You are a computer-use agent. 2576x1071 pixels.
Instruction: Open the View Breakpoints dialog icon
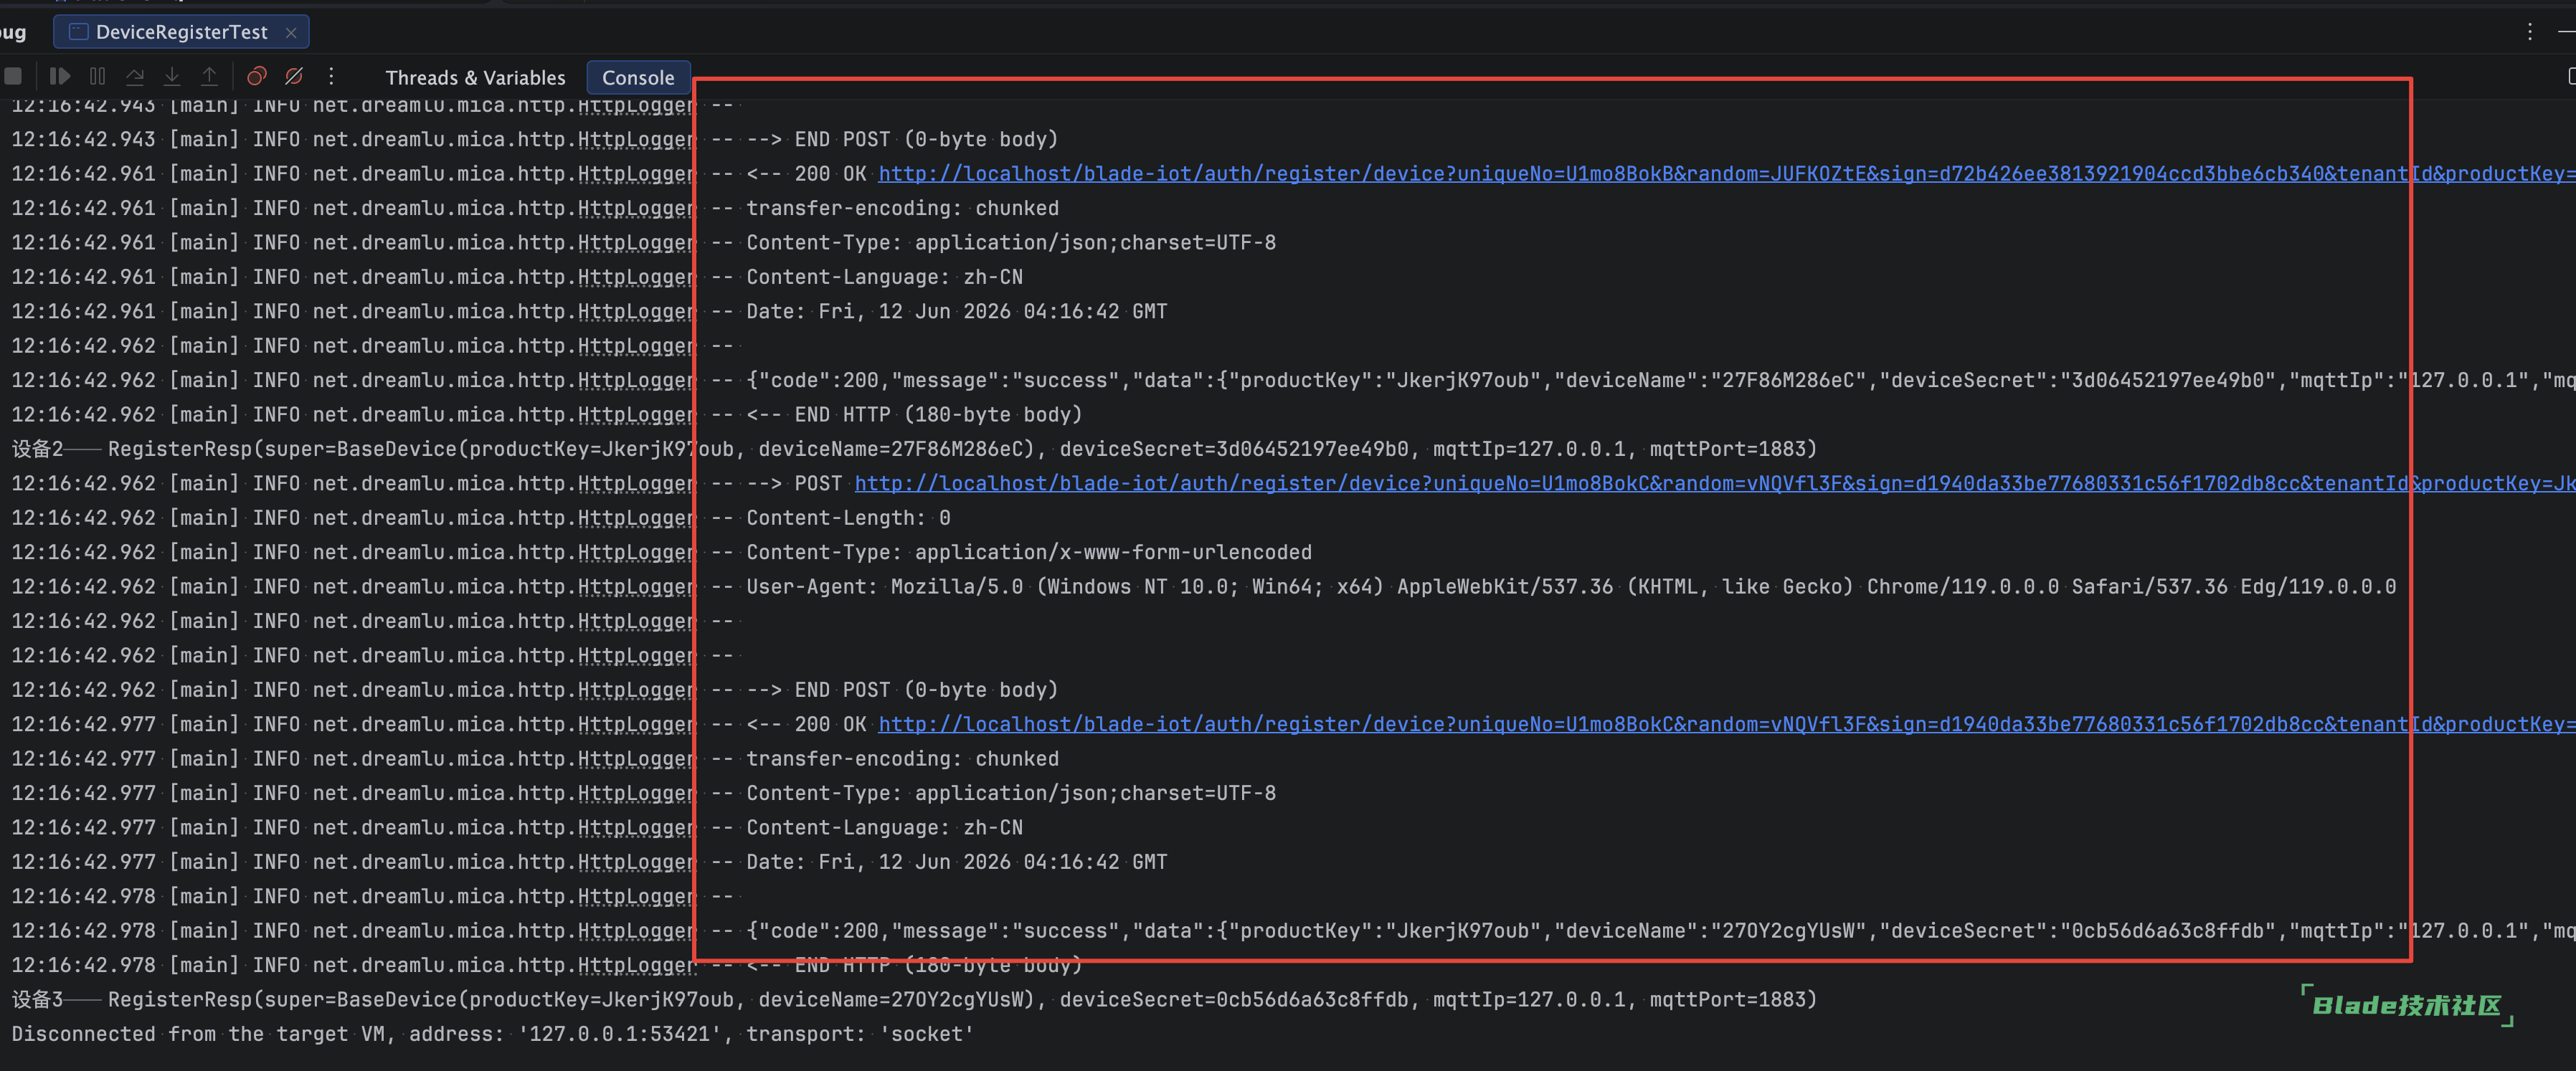point(257,76)
